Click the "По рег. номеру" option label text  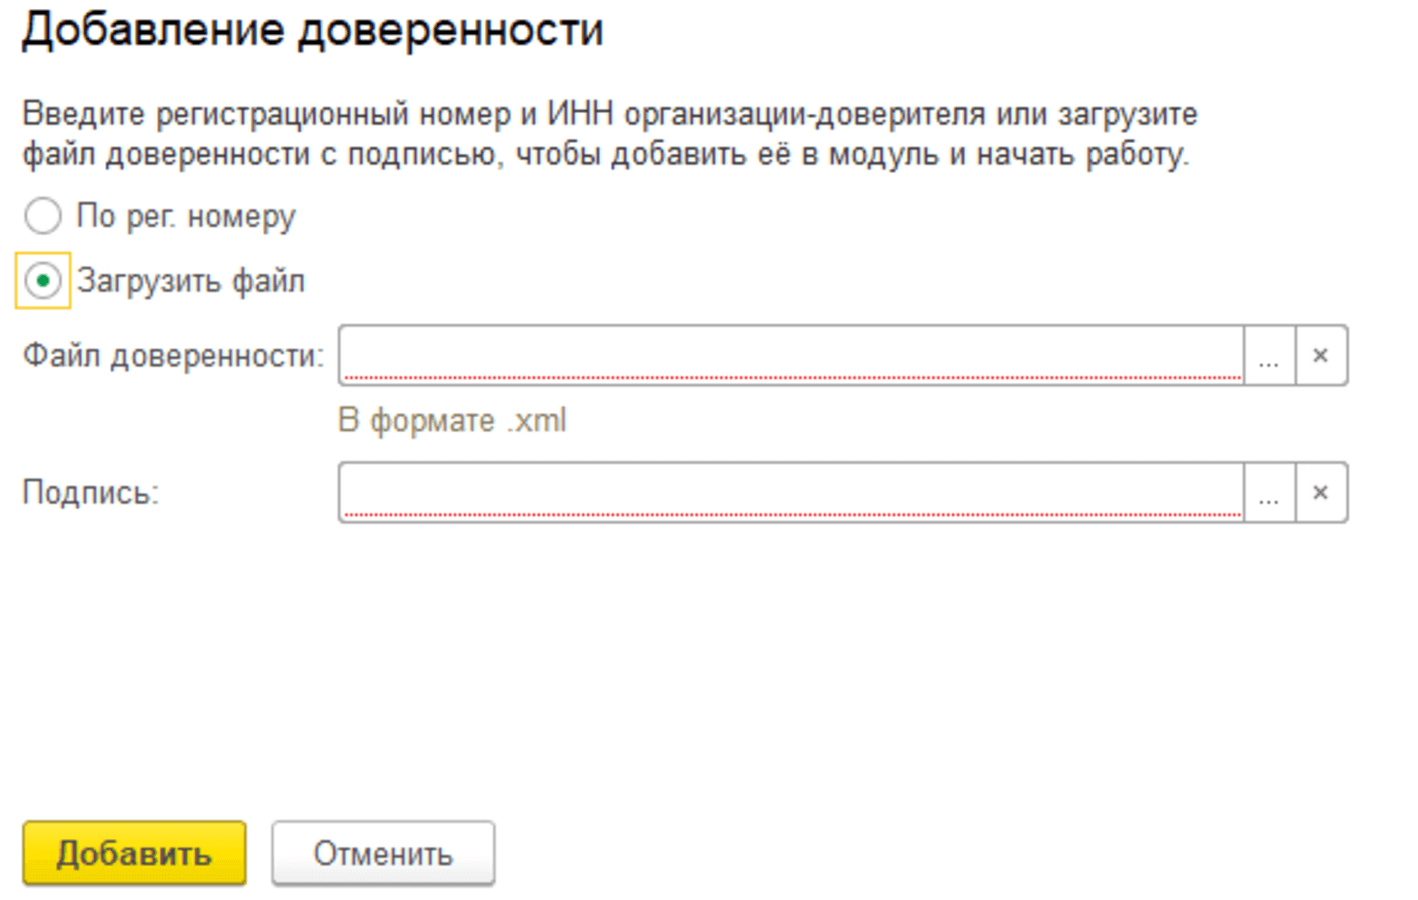[186, 216]
